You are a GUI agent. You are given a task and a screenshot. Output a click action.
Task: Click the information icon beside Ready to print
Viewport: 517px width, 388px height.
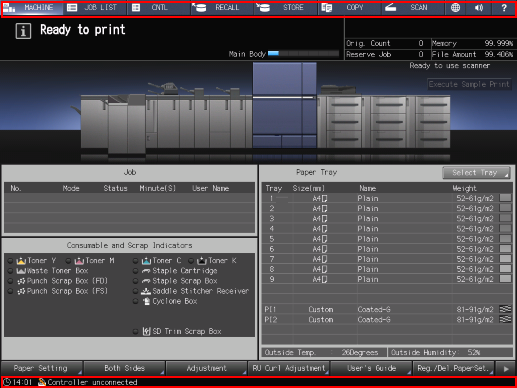(x=23, y=31)
